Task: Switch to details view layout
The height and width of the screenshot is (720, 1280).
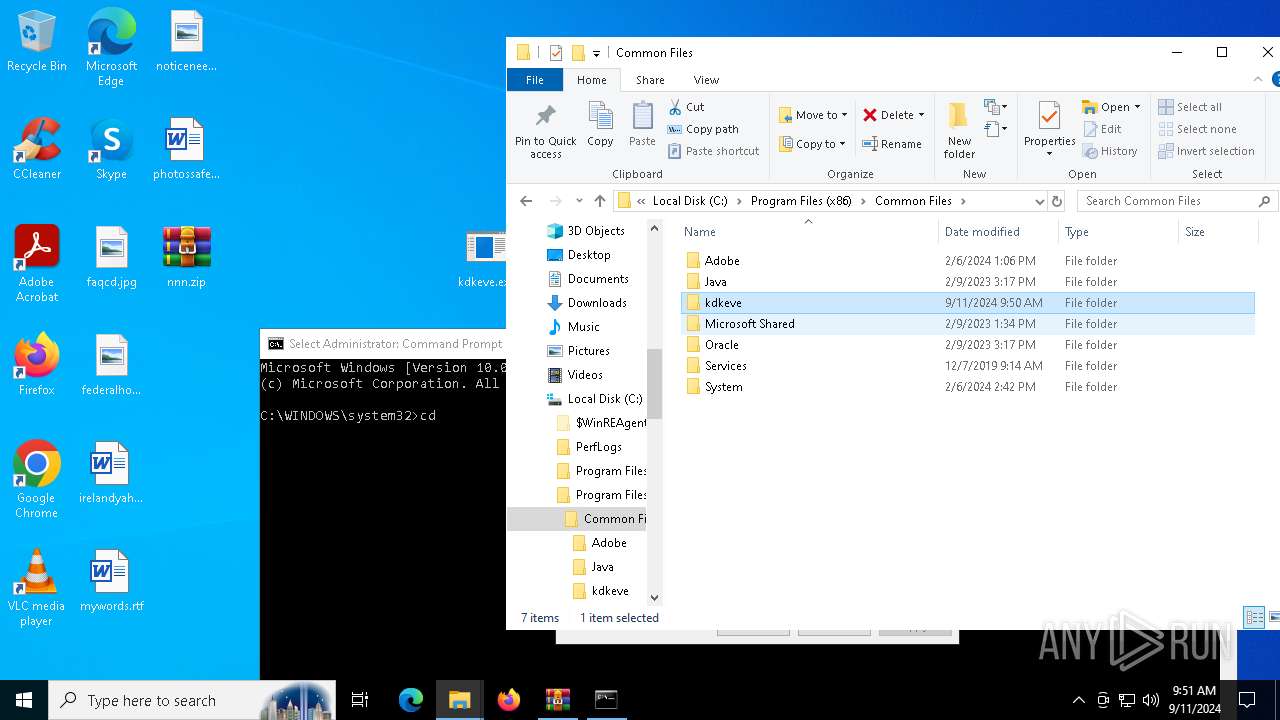Action: coord(1254,617)
